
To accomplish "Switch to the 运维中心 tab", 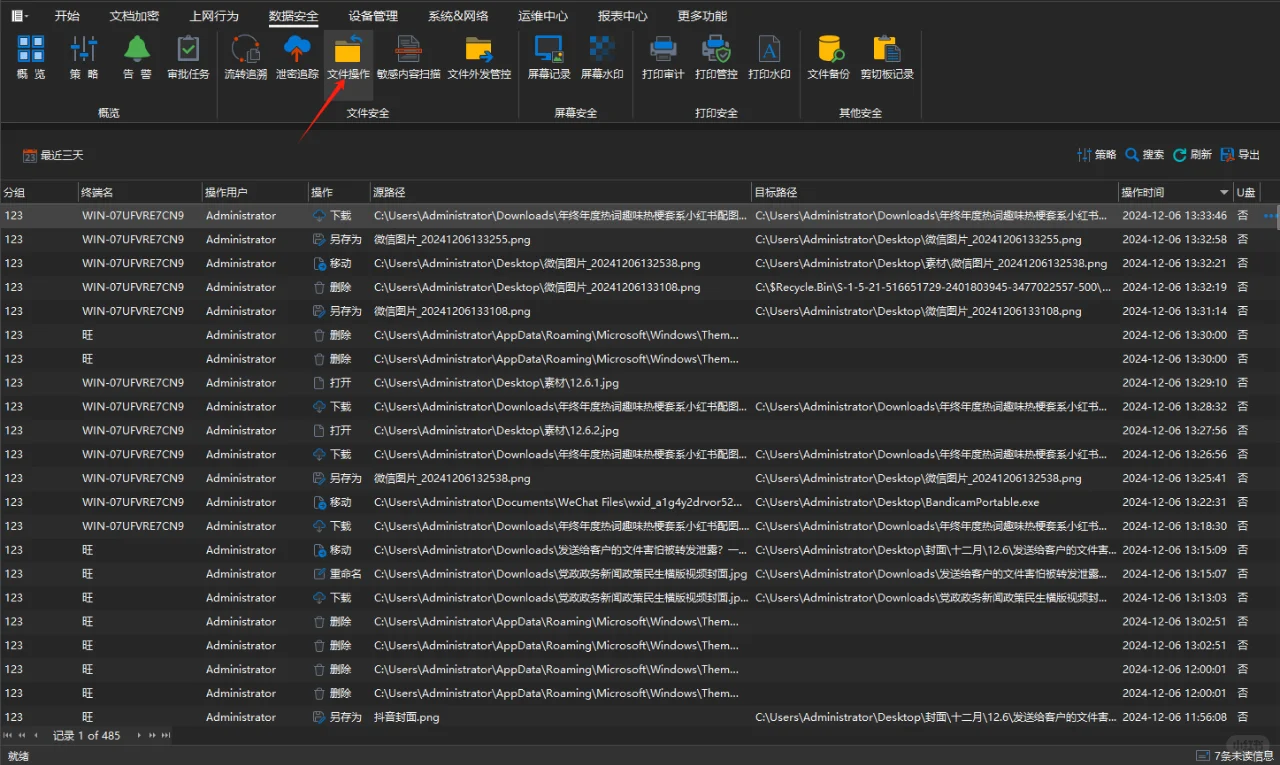I will pos(543,16).
